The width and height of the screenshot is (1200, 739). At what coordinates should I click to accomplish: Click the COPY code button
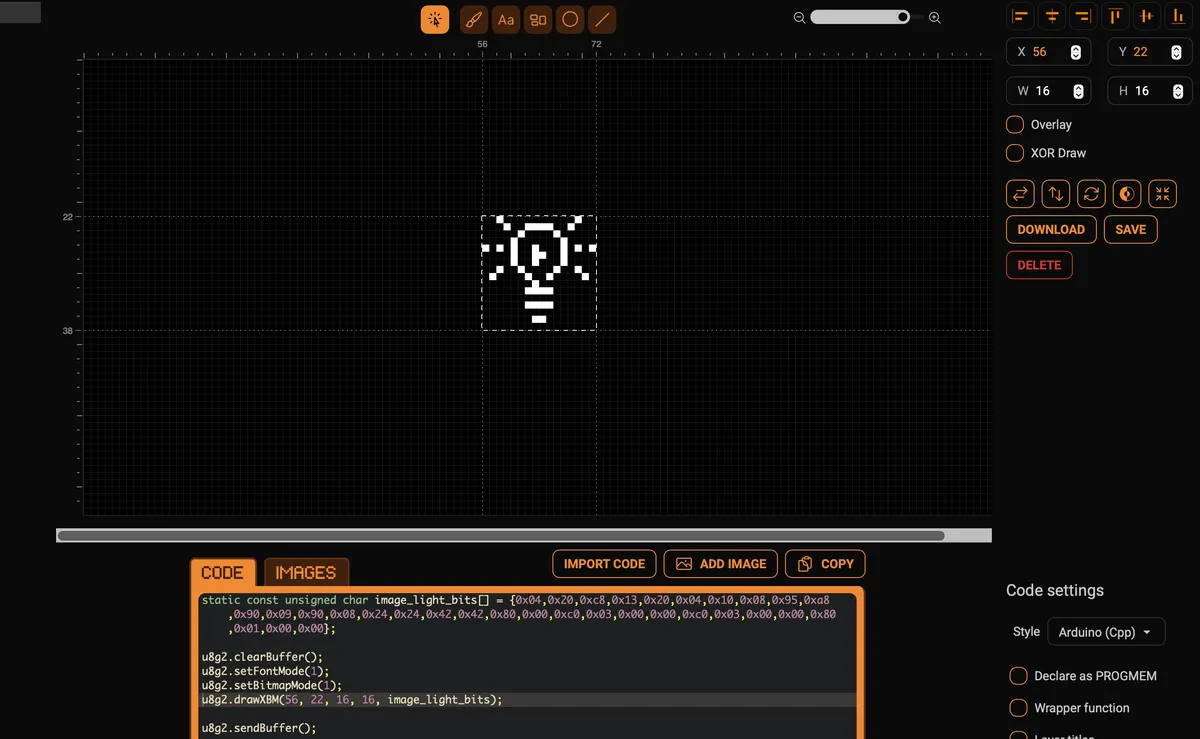pos(825,564)
